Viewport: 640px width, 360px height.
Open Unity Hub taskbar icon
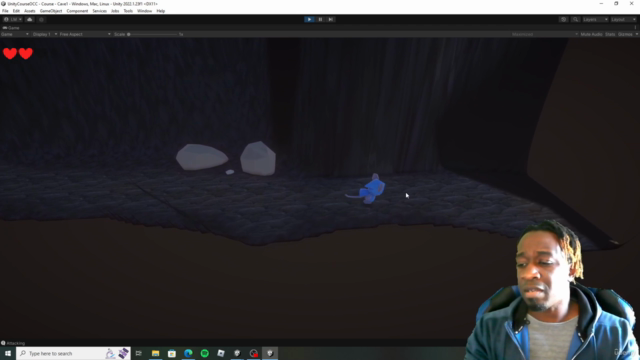click(237, 353)
